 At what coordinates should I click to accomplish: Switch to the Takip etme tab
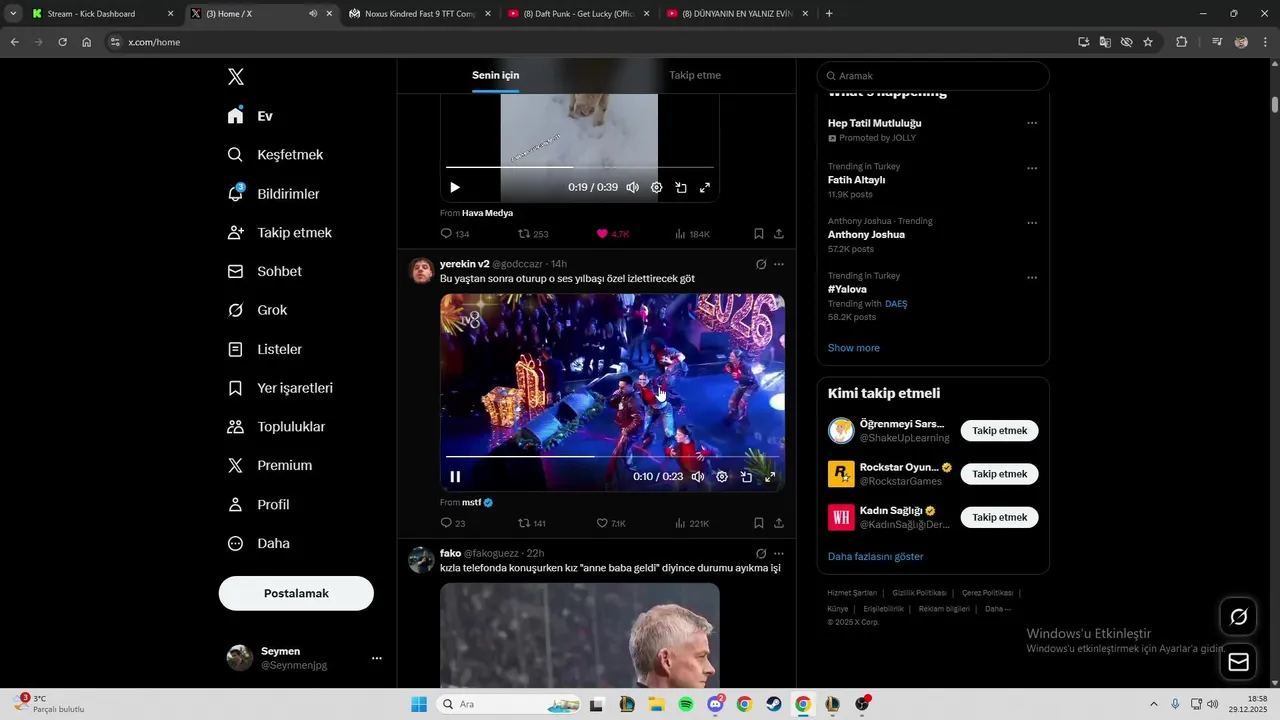point(695,75)
